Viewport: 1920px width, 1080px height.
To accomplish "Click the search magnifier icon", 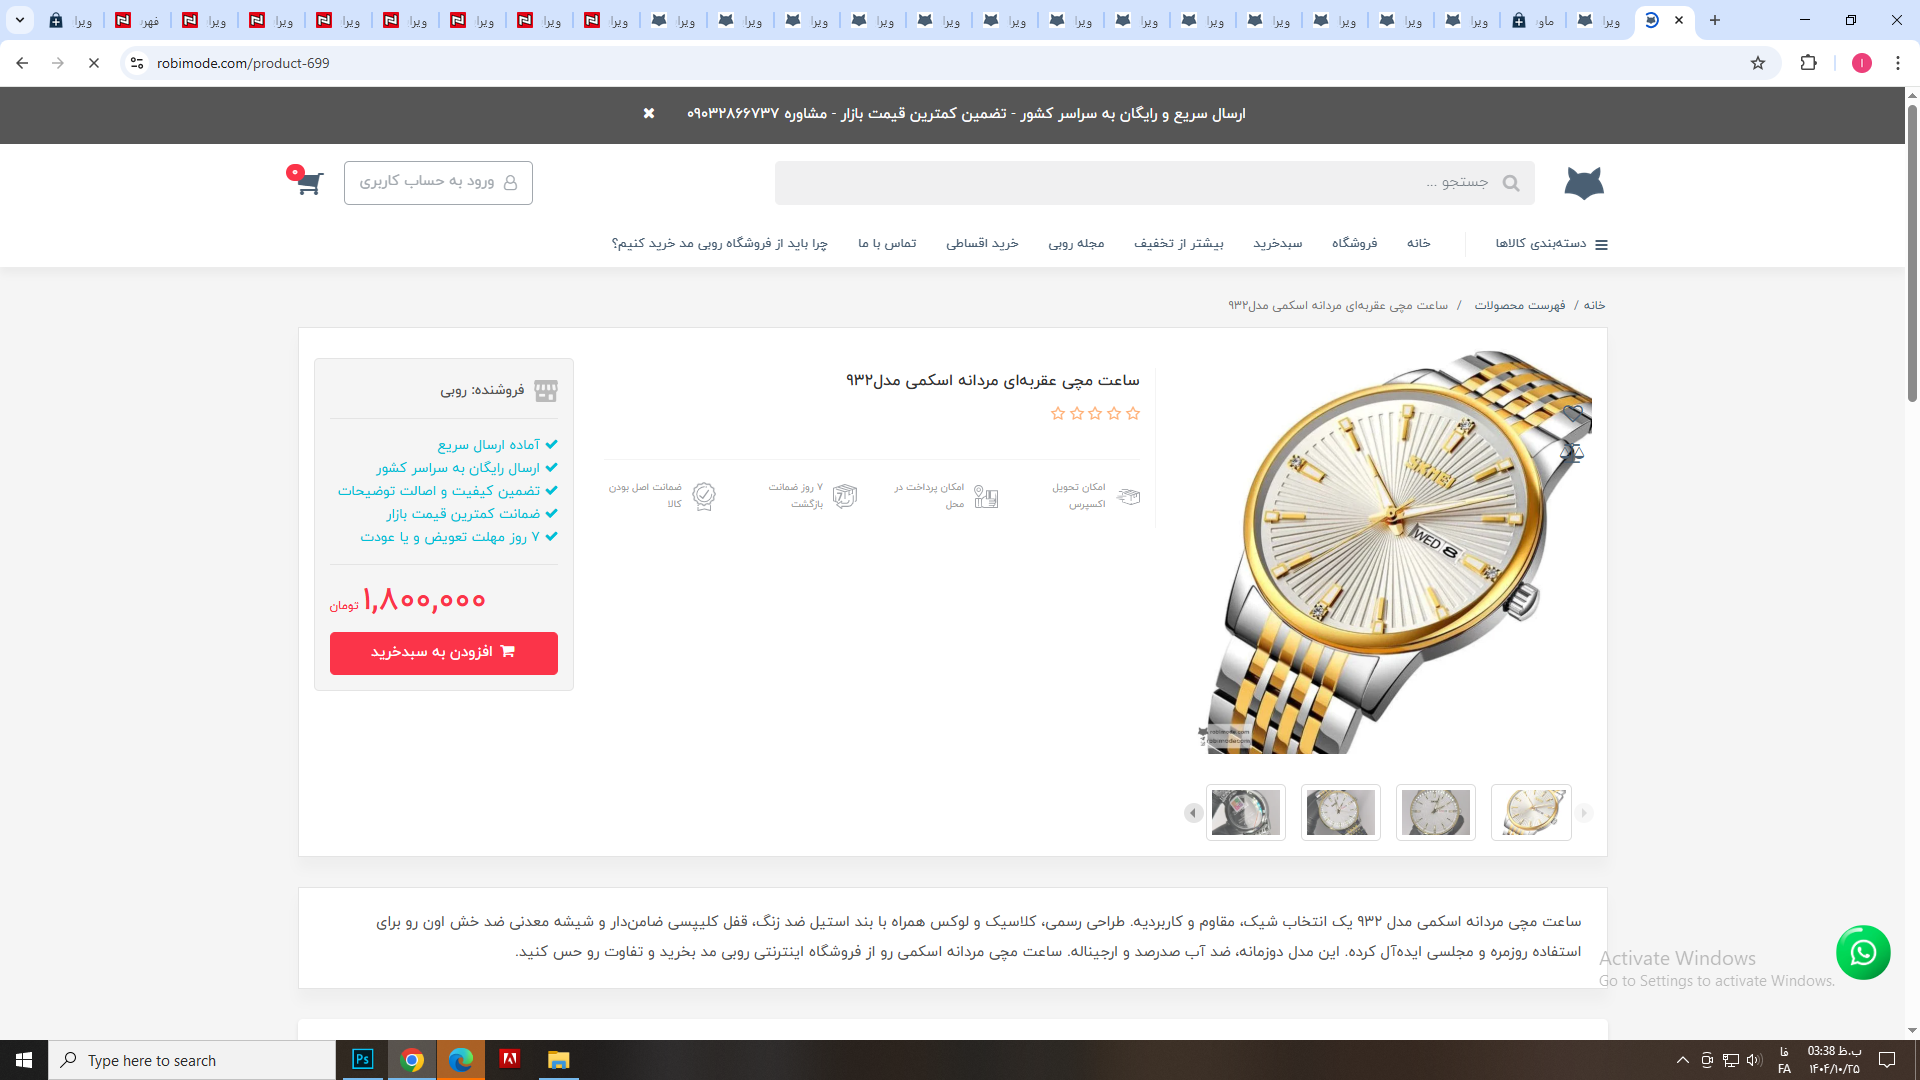I will coord(1511,183).
